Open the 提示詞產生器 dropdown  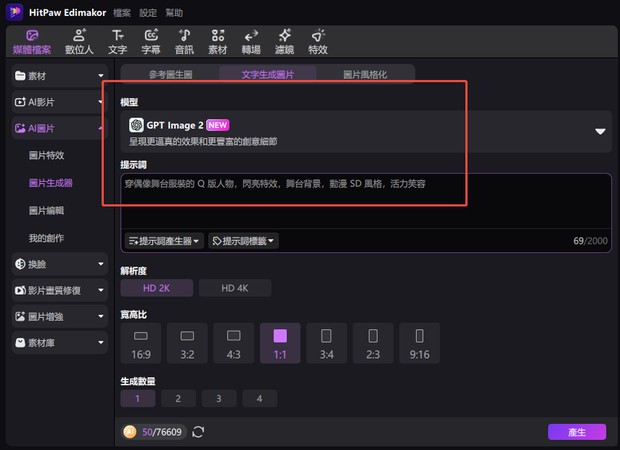(x=164, y=241)
